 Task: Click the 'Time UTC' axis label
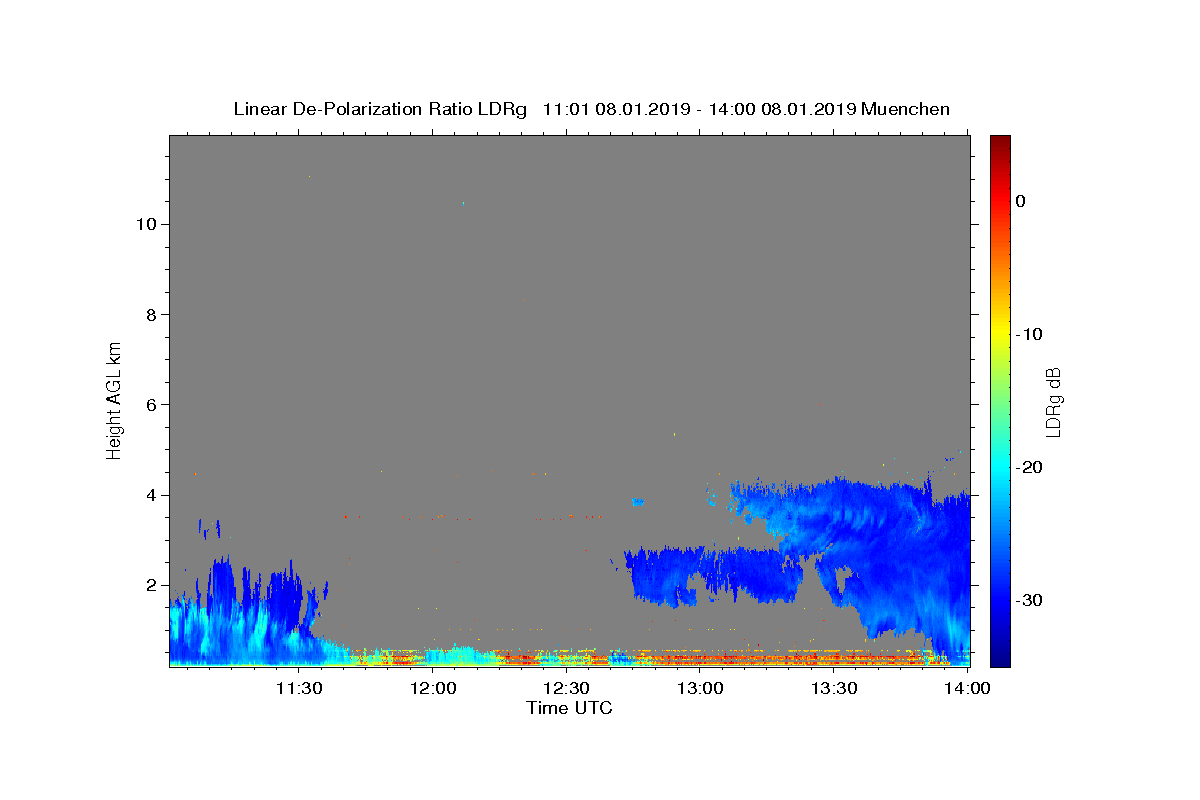click(569, 708)
